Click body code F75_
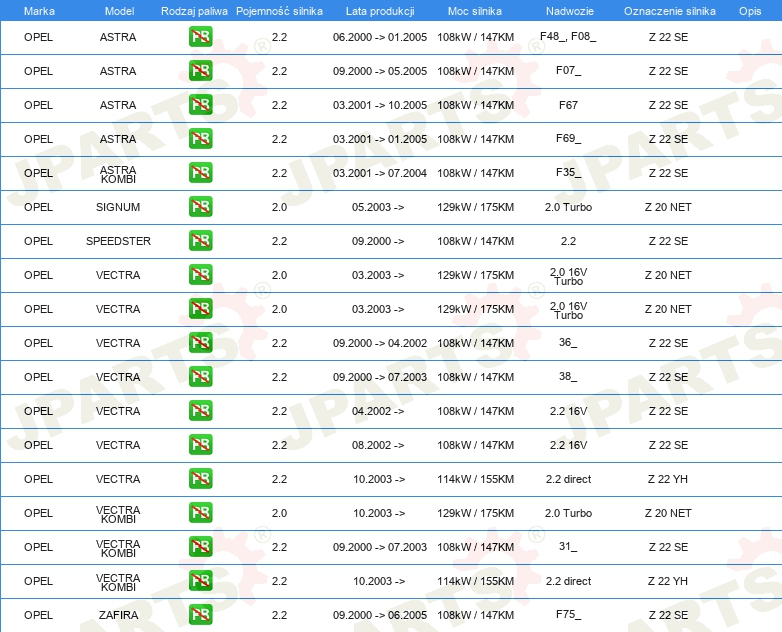782x632 pixels. tap(569, 614)
